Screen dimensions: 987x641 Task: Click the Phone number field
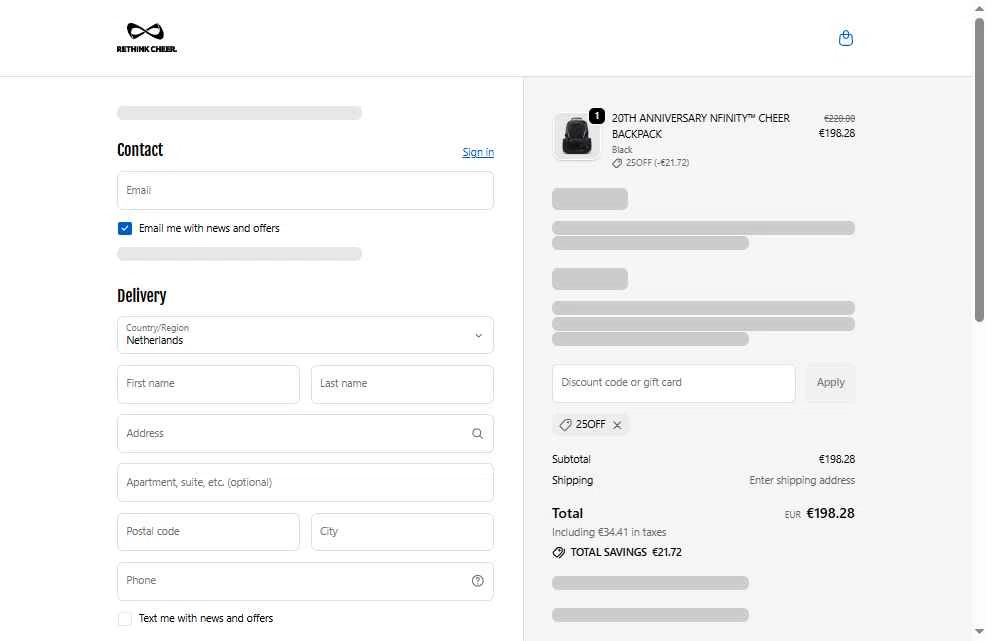point(305,581)
